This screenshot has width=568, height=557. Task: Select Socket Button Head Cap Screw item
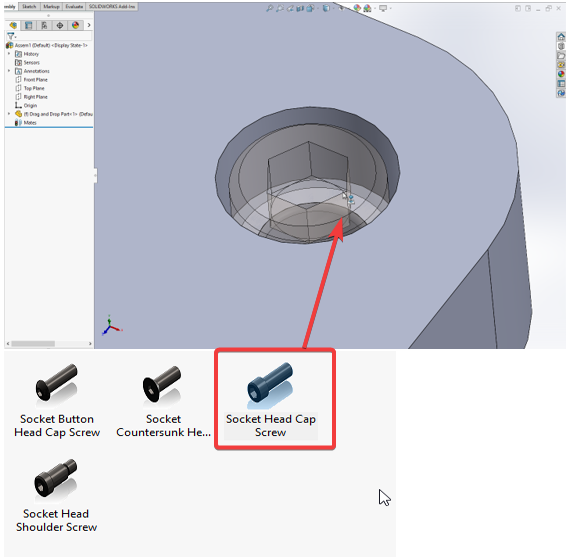57,401
